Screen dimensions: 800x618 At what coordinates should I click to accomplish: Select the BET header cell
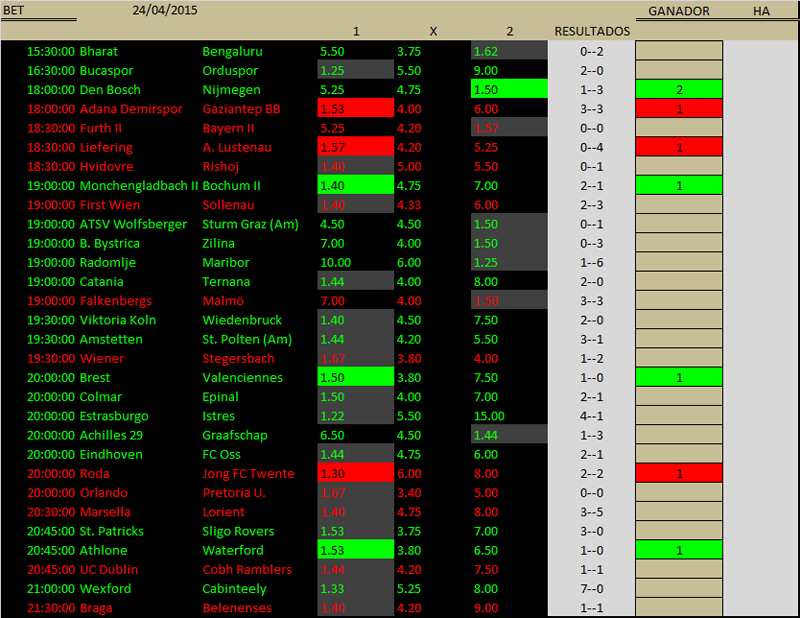13,10
